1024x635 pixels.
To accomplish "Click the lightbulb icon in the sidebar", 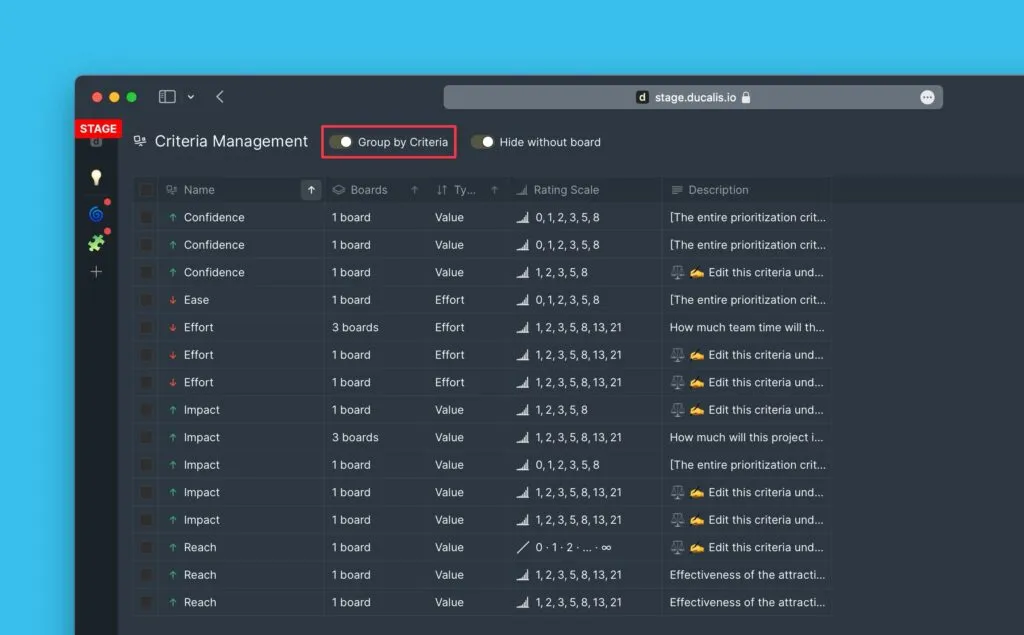I will pos(96,178).
